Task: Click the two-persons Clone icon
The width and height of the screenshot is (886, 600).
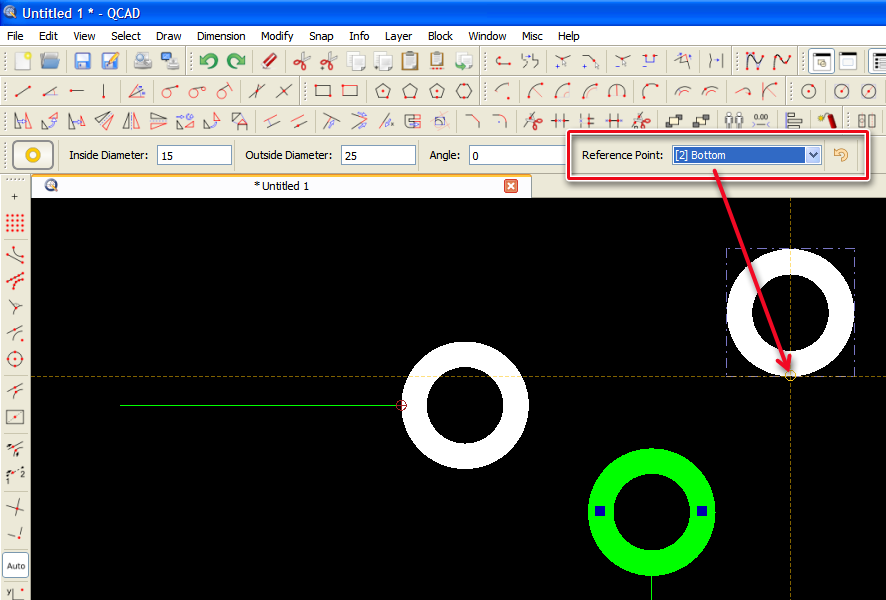Action: coord(733,121)
